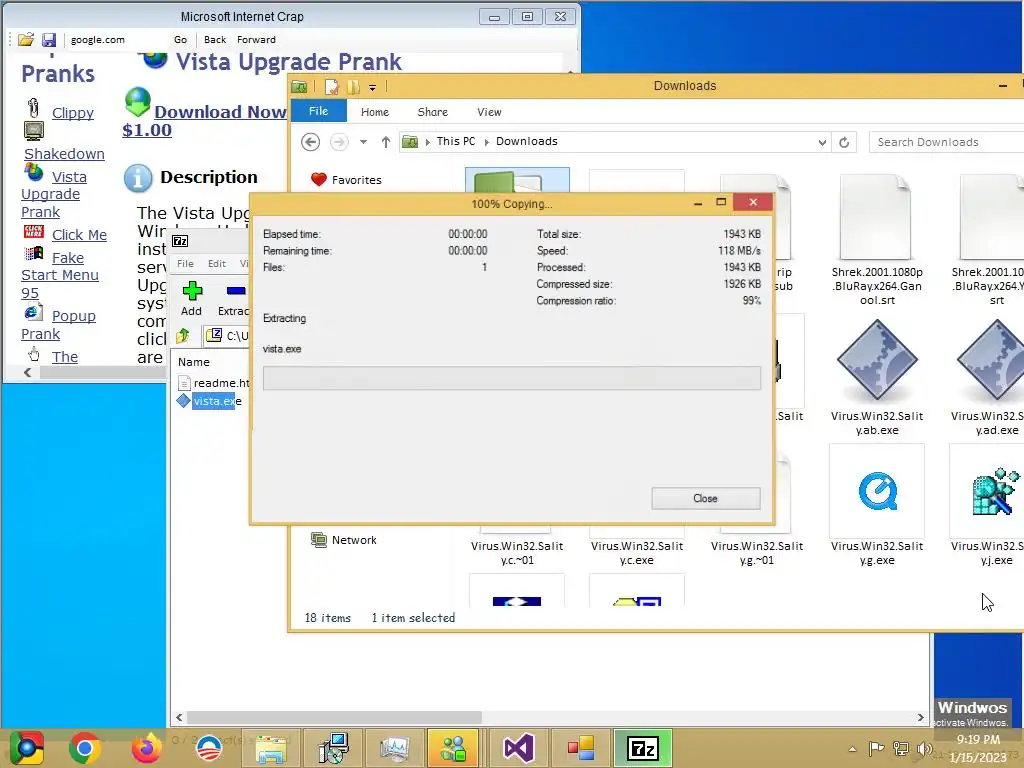The width and height of the screenshot is (1024, 768).
Task: Show hidden tray icons arrow
Action: tap(852, 749)
